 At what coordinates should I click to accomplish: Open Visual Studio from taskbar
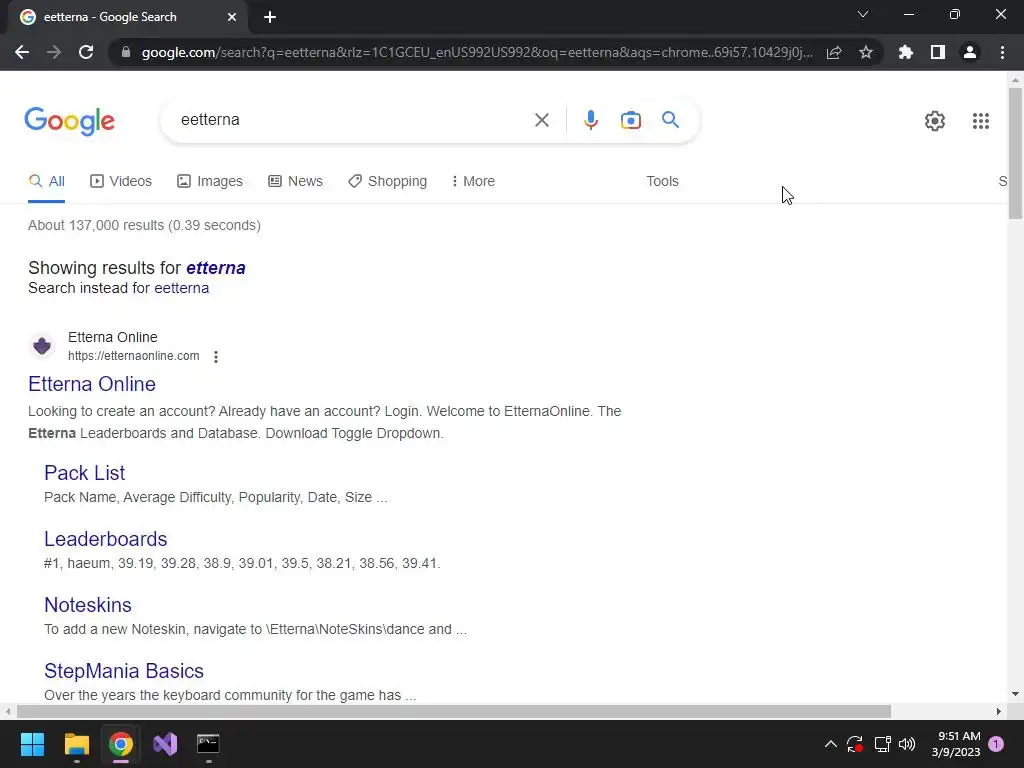(165, 744)
